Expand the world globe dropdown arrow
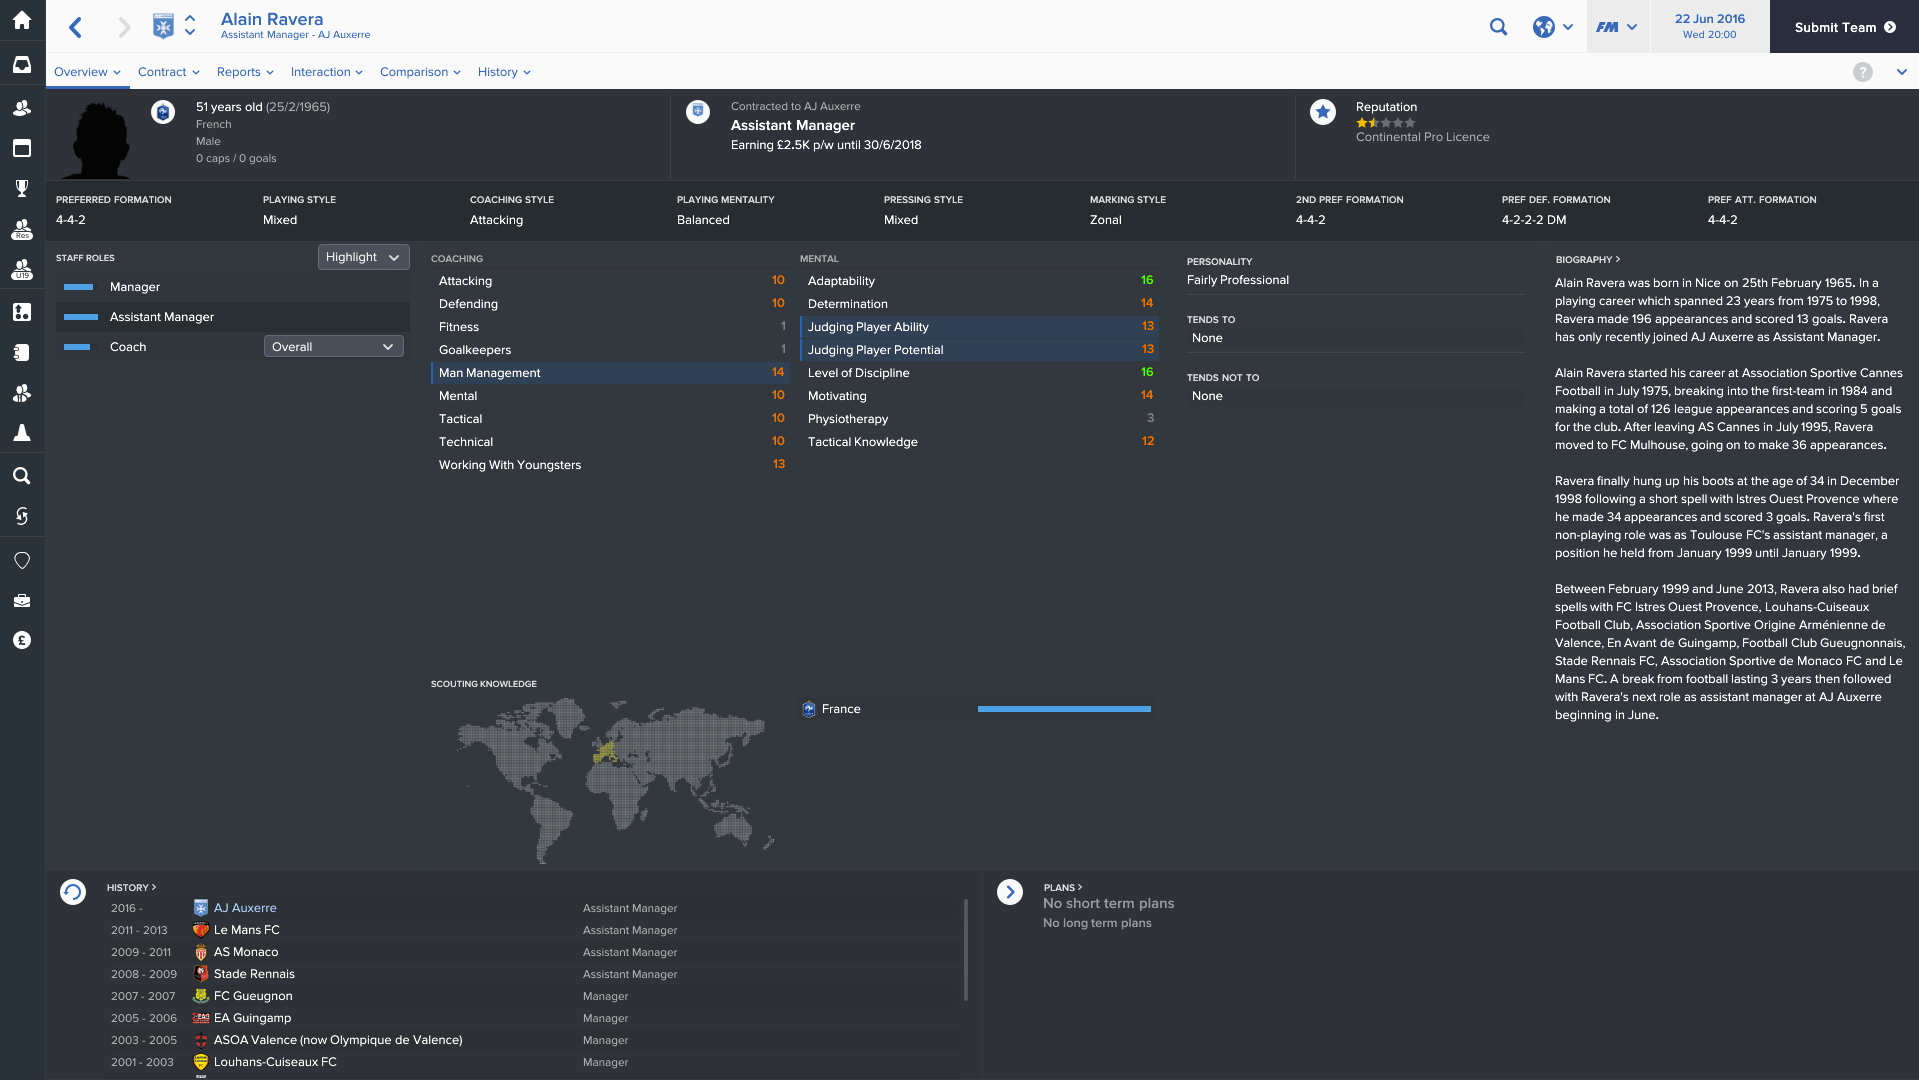The width and height of the screenshot is (1919, 1080). click(1568, 27)
